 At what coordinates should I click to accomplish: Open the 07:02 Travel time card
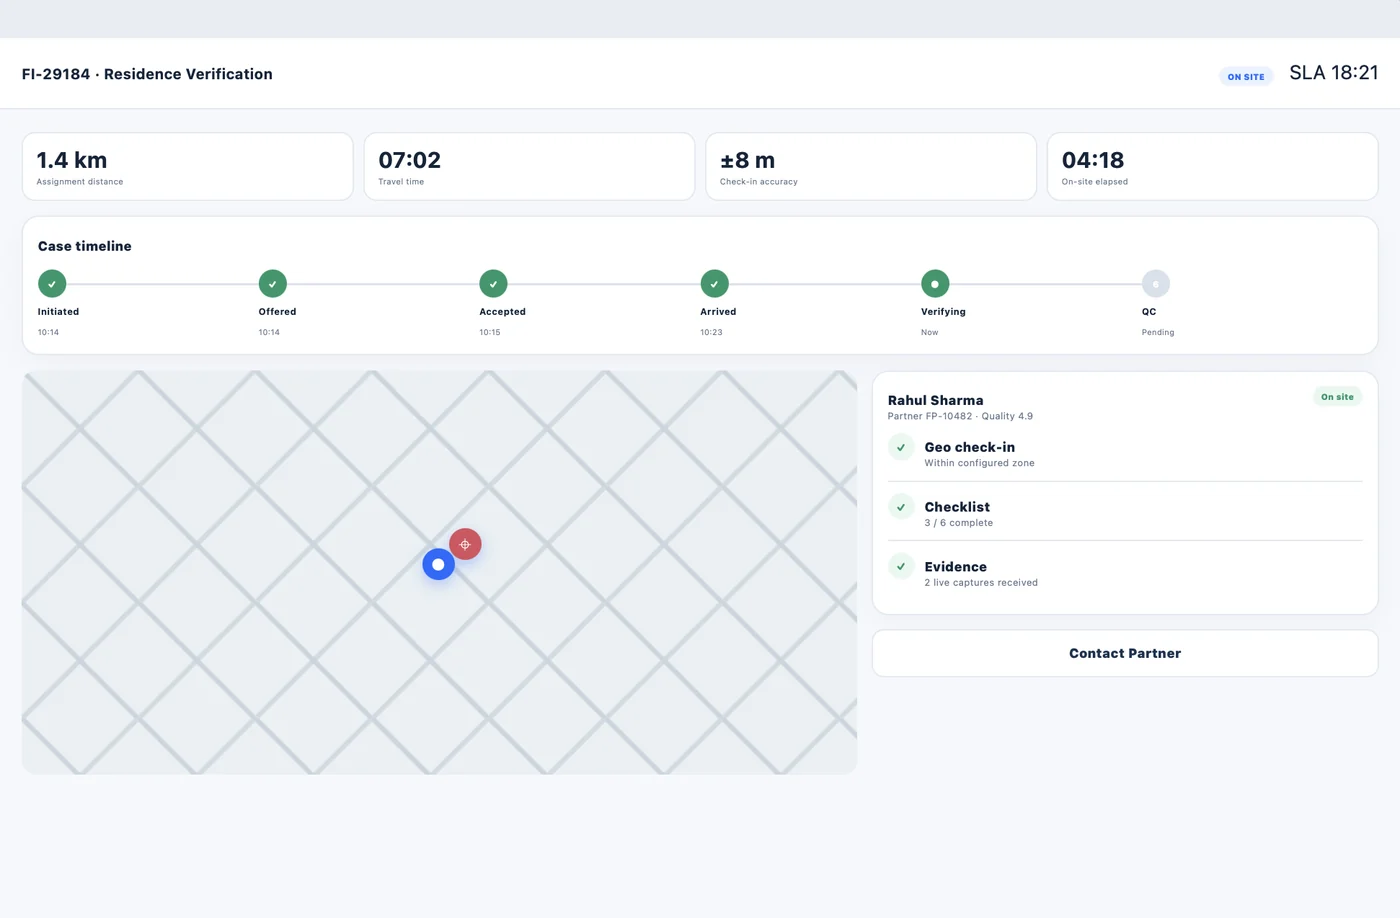(529, 167)
